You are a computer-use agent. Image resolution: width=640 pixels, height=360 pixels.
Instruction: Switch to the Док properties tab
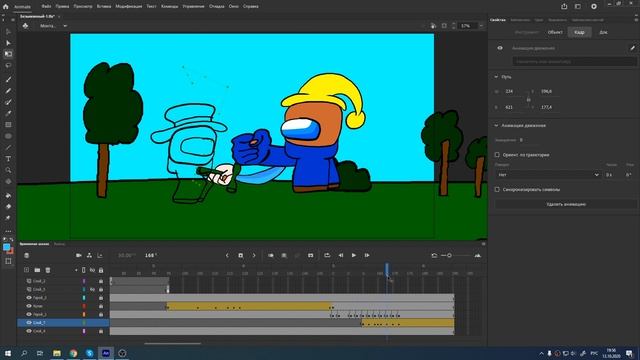603,32
